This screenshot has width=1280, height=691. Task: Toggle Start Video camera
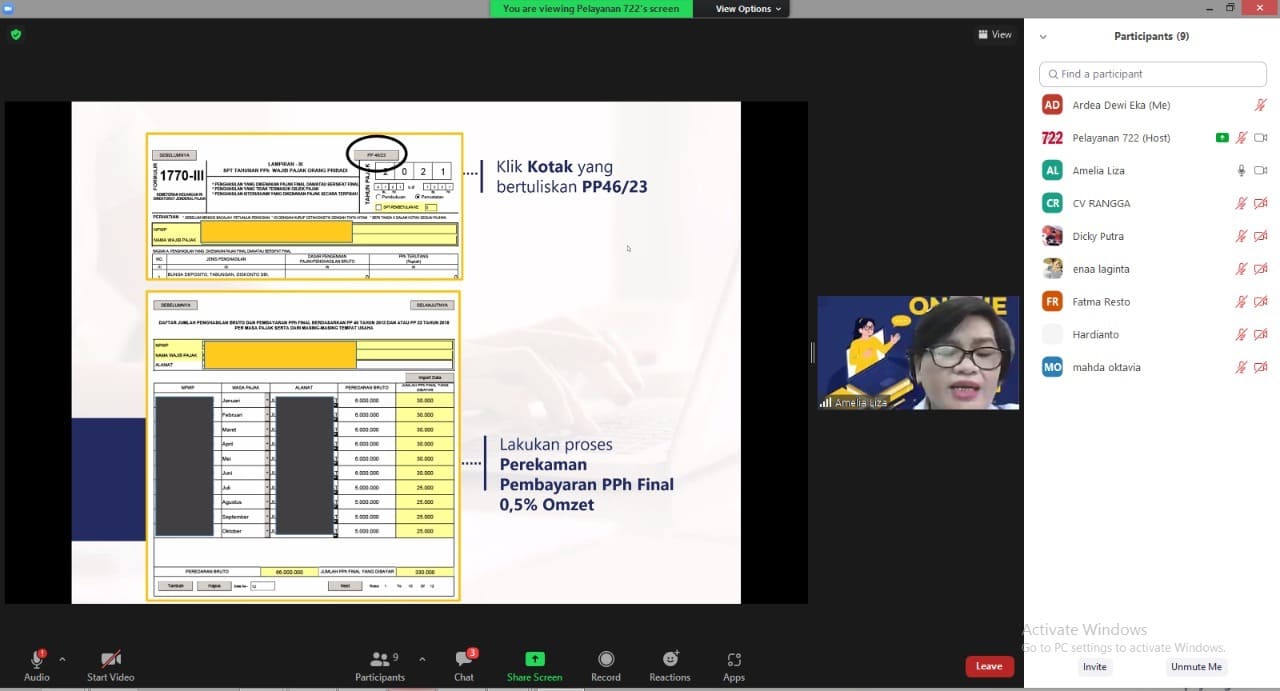[111, 660]
